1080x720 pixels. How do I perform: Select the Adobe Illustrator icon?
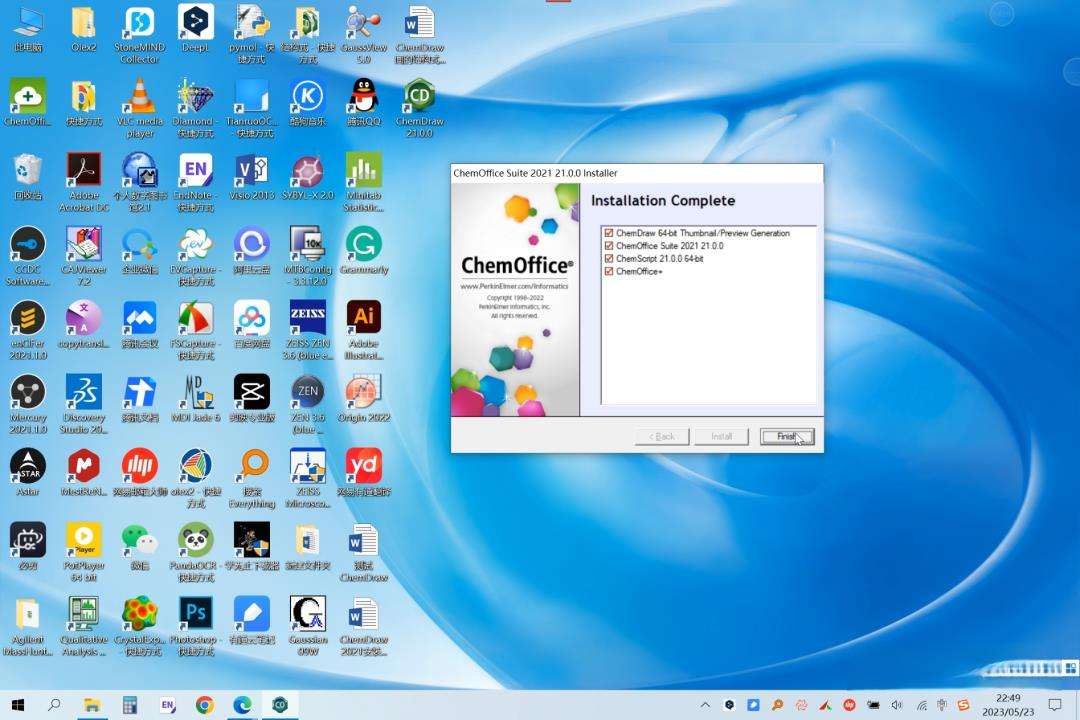pos(364,329)
